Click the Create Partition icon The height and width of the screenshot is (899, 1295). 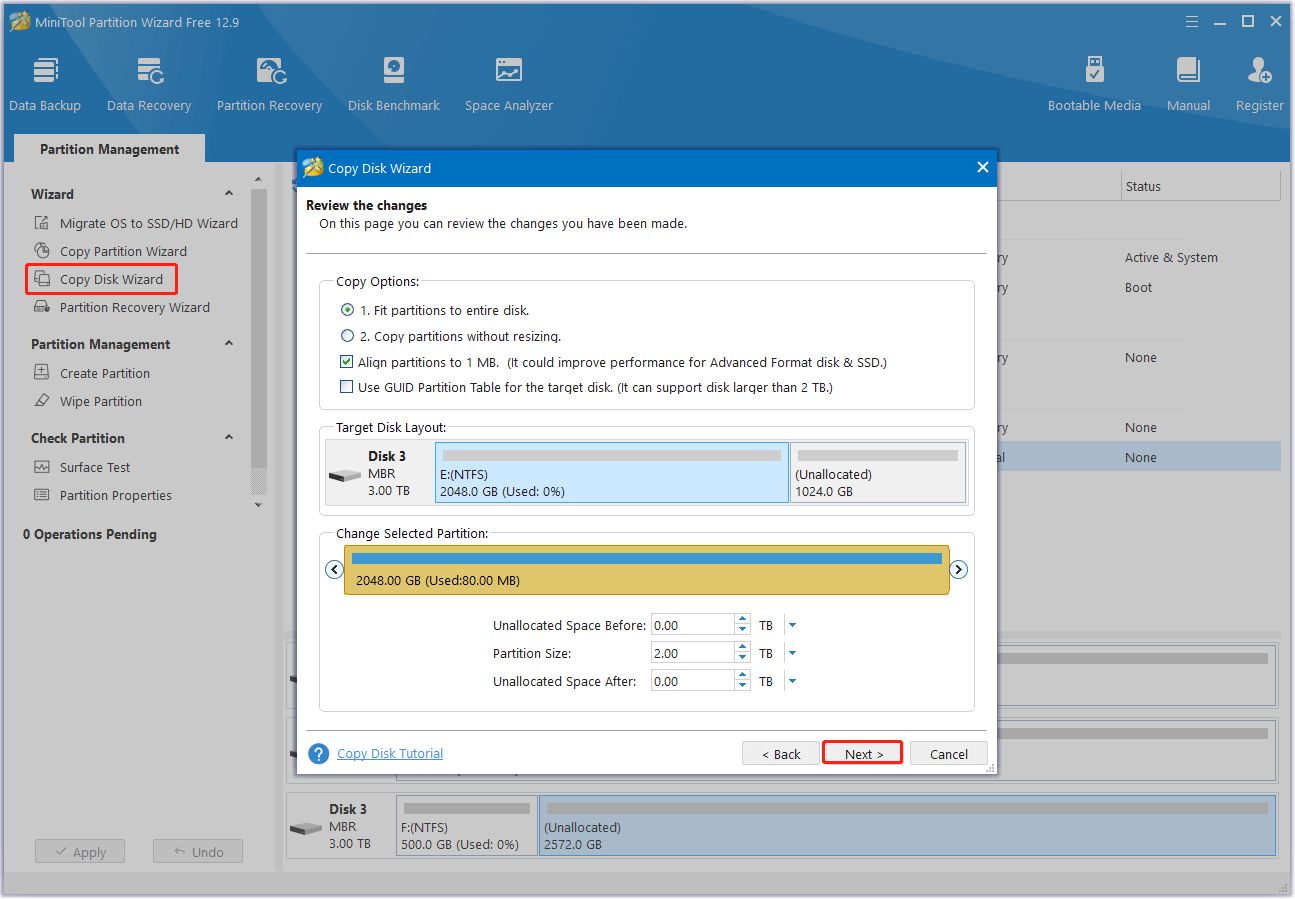pyautogui.click(x=41, y=373)
